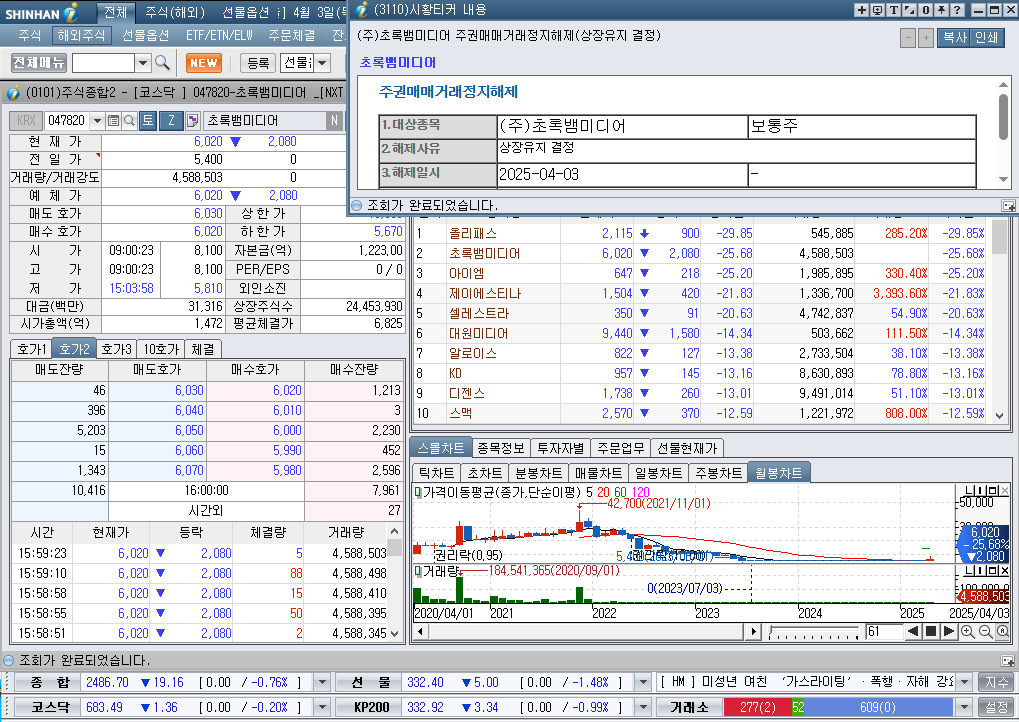This screenshot has width=1019, height=722.
Task: Click the Shinhan i logo icon
Action: click(x=71, y=12)
